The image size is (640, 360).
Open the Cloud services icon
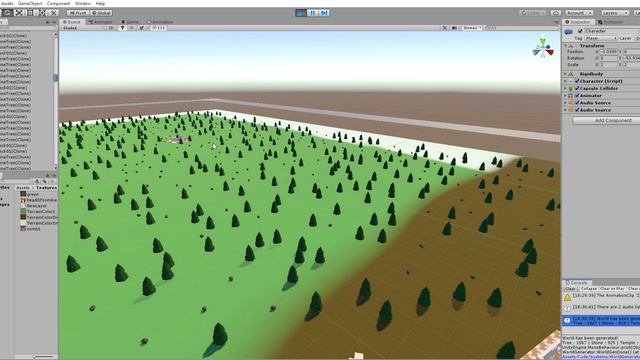556,13
